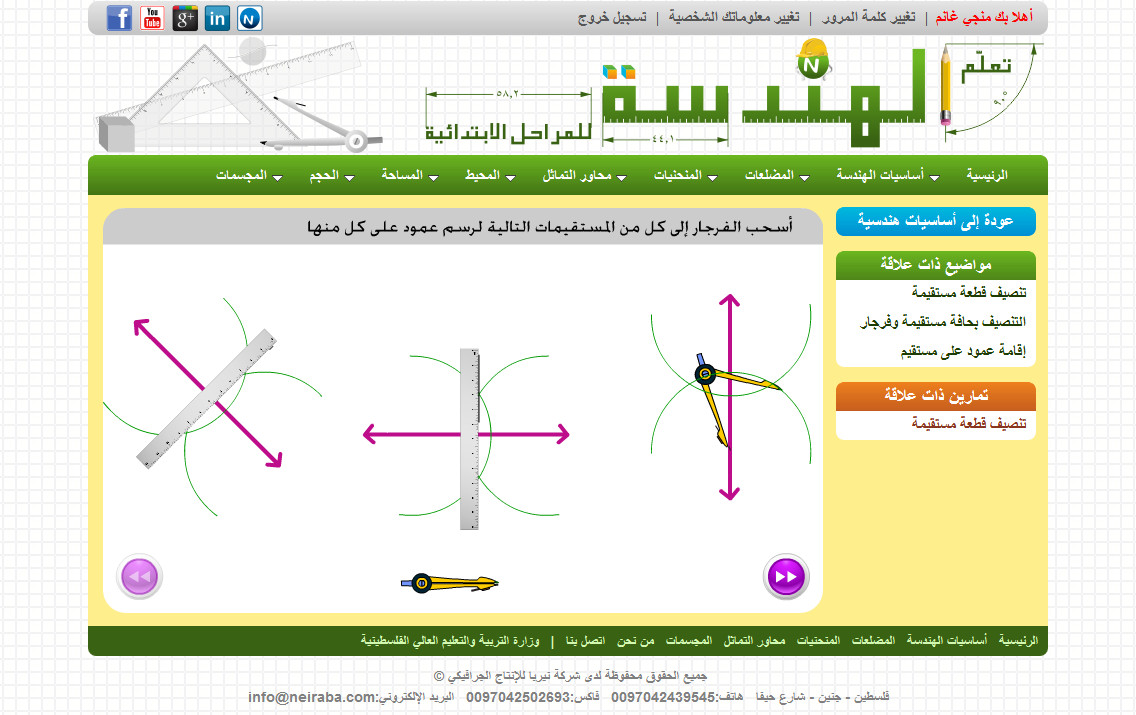Click the blue عودة إلى أساسيات هندسية button
Viewport: 1136px width, 715px height.
935,222
